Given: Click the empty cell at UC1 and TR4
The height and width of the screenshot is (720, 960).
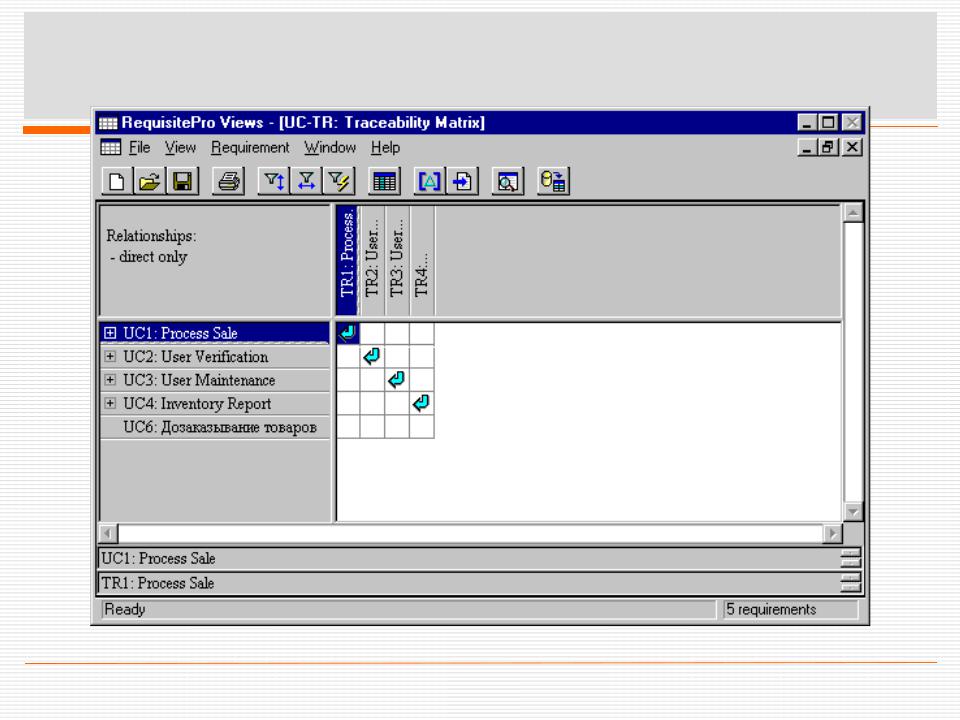Looking at the screenshot, I should click(x=422, y=334).
